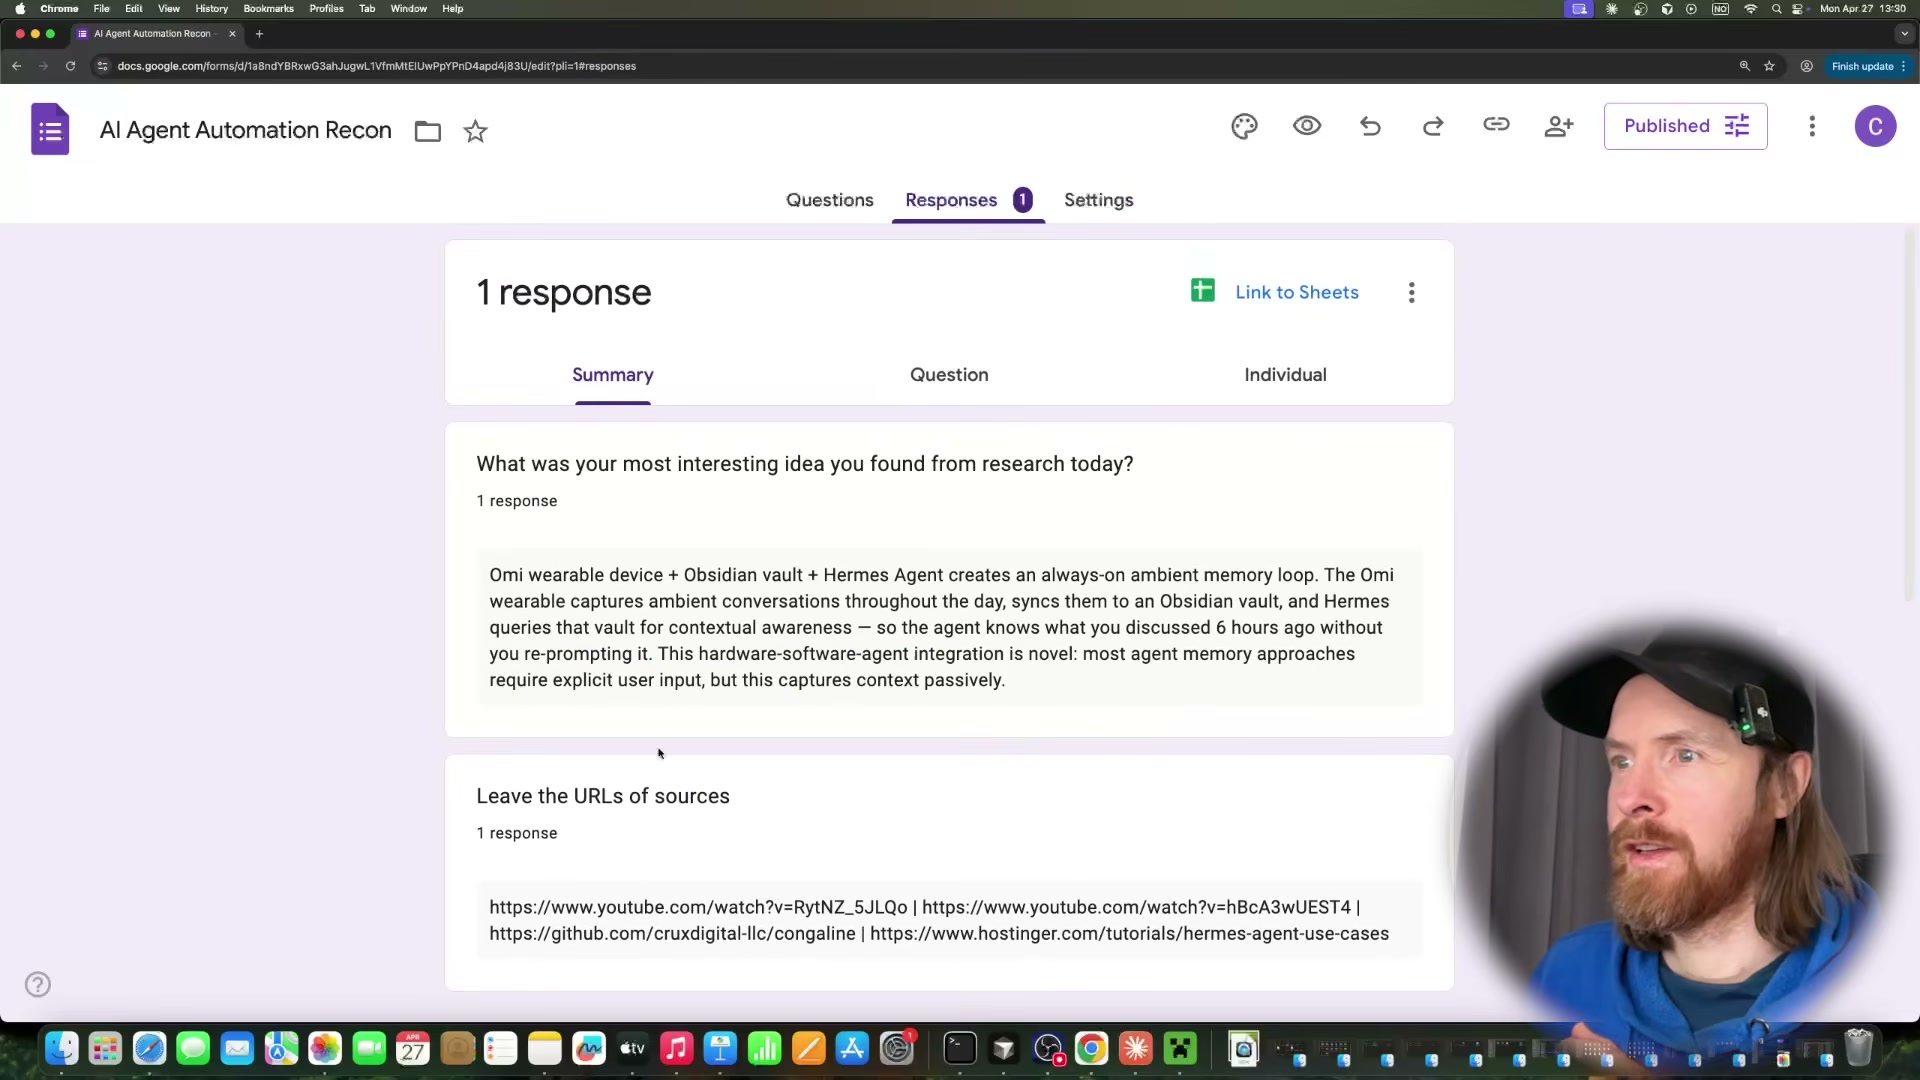The image size is (1920, 1080).
Task: Click the YouTube URLs response text
Action: point(949,920)
